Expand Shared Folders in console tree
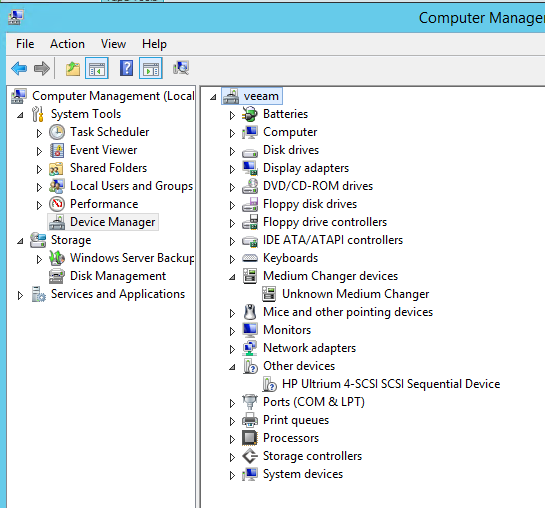 (39, 169)
